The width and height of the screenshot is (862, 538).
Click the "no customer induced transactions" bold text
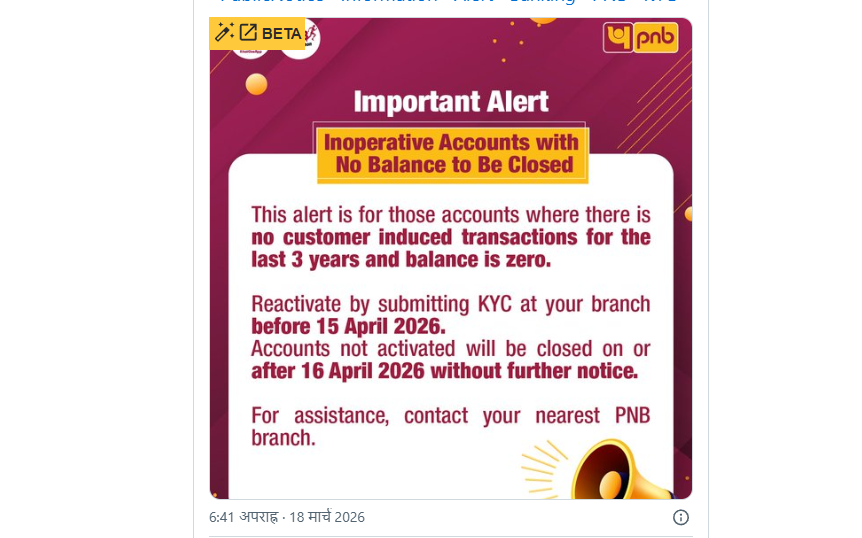coord(451,238)
